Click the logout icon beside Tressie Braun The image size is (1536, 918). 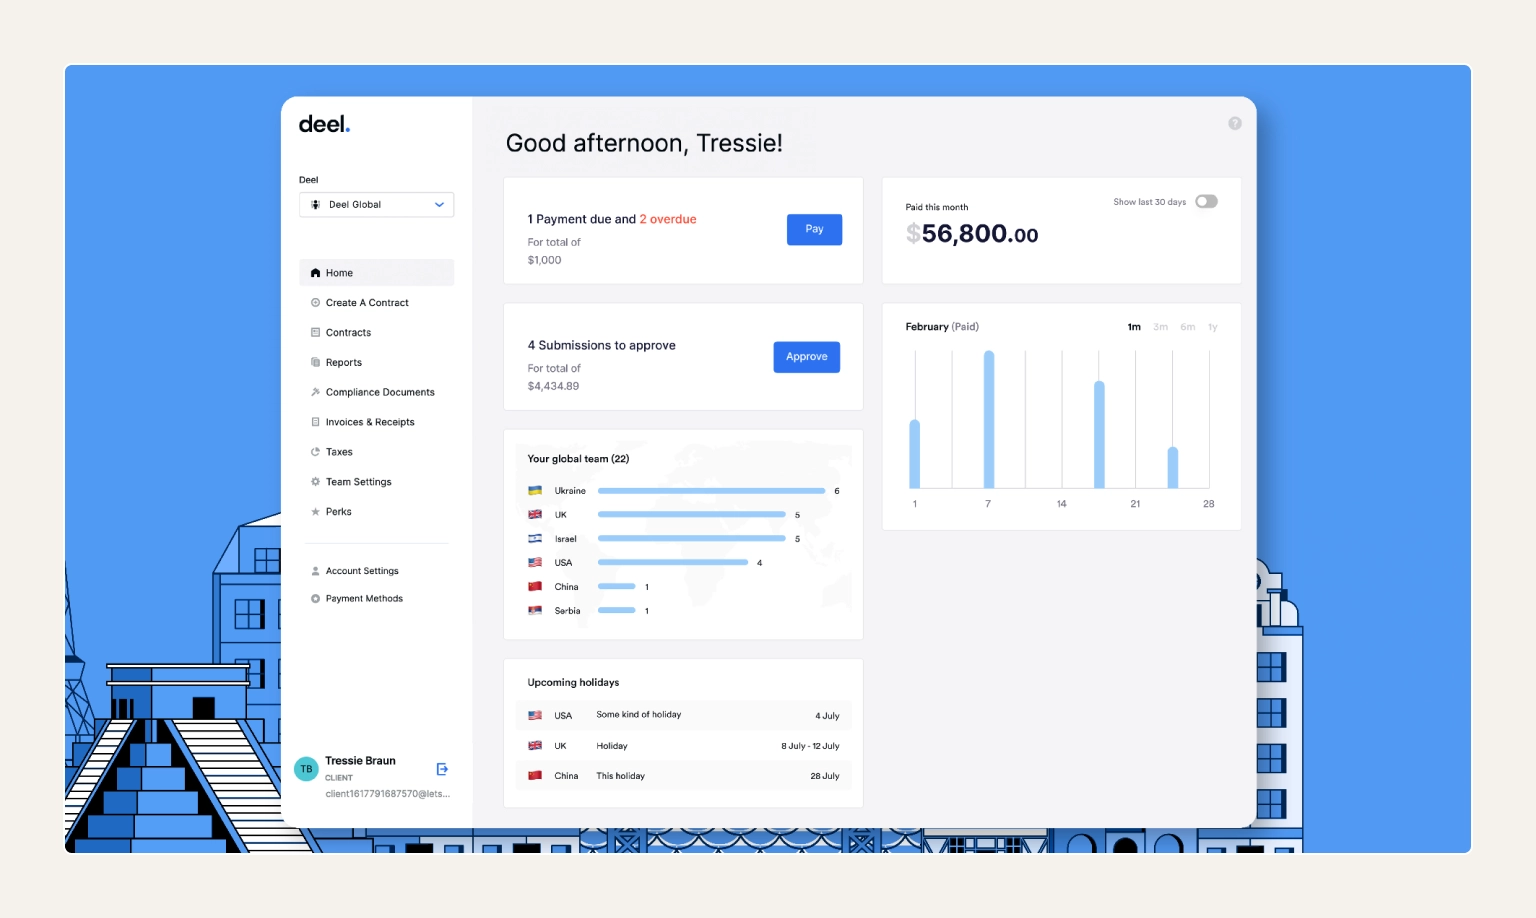(442, 769)
